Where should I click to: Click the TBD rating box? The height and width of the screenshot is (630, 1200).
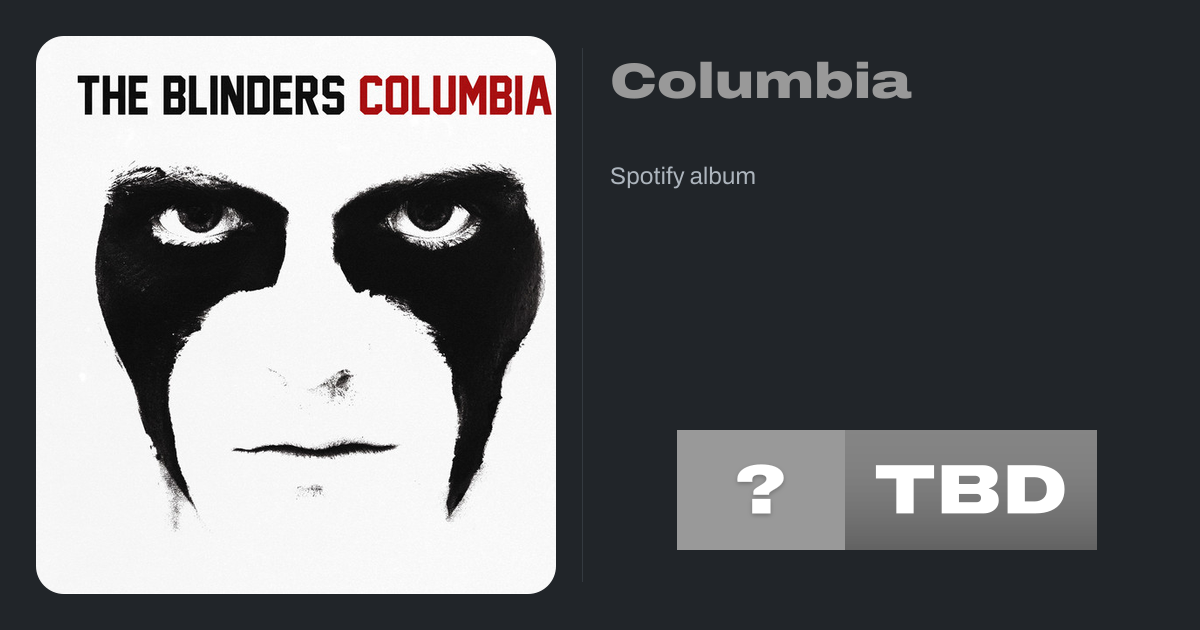click(x=971, y=490)
